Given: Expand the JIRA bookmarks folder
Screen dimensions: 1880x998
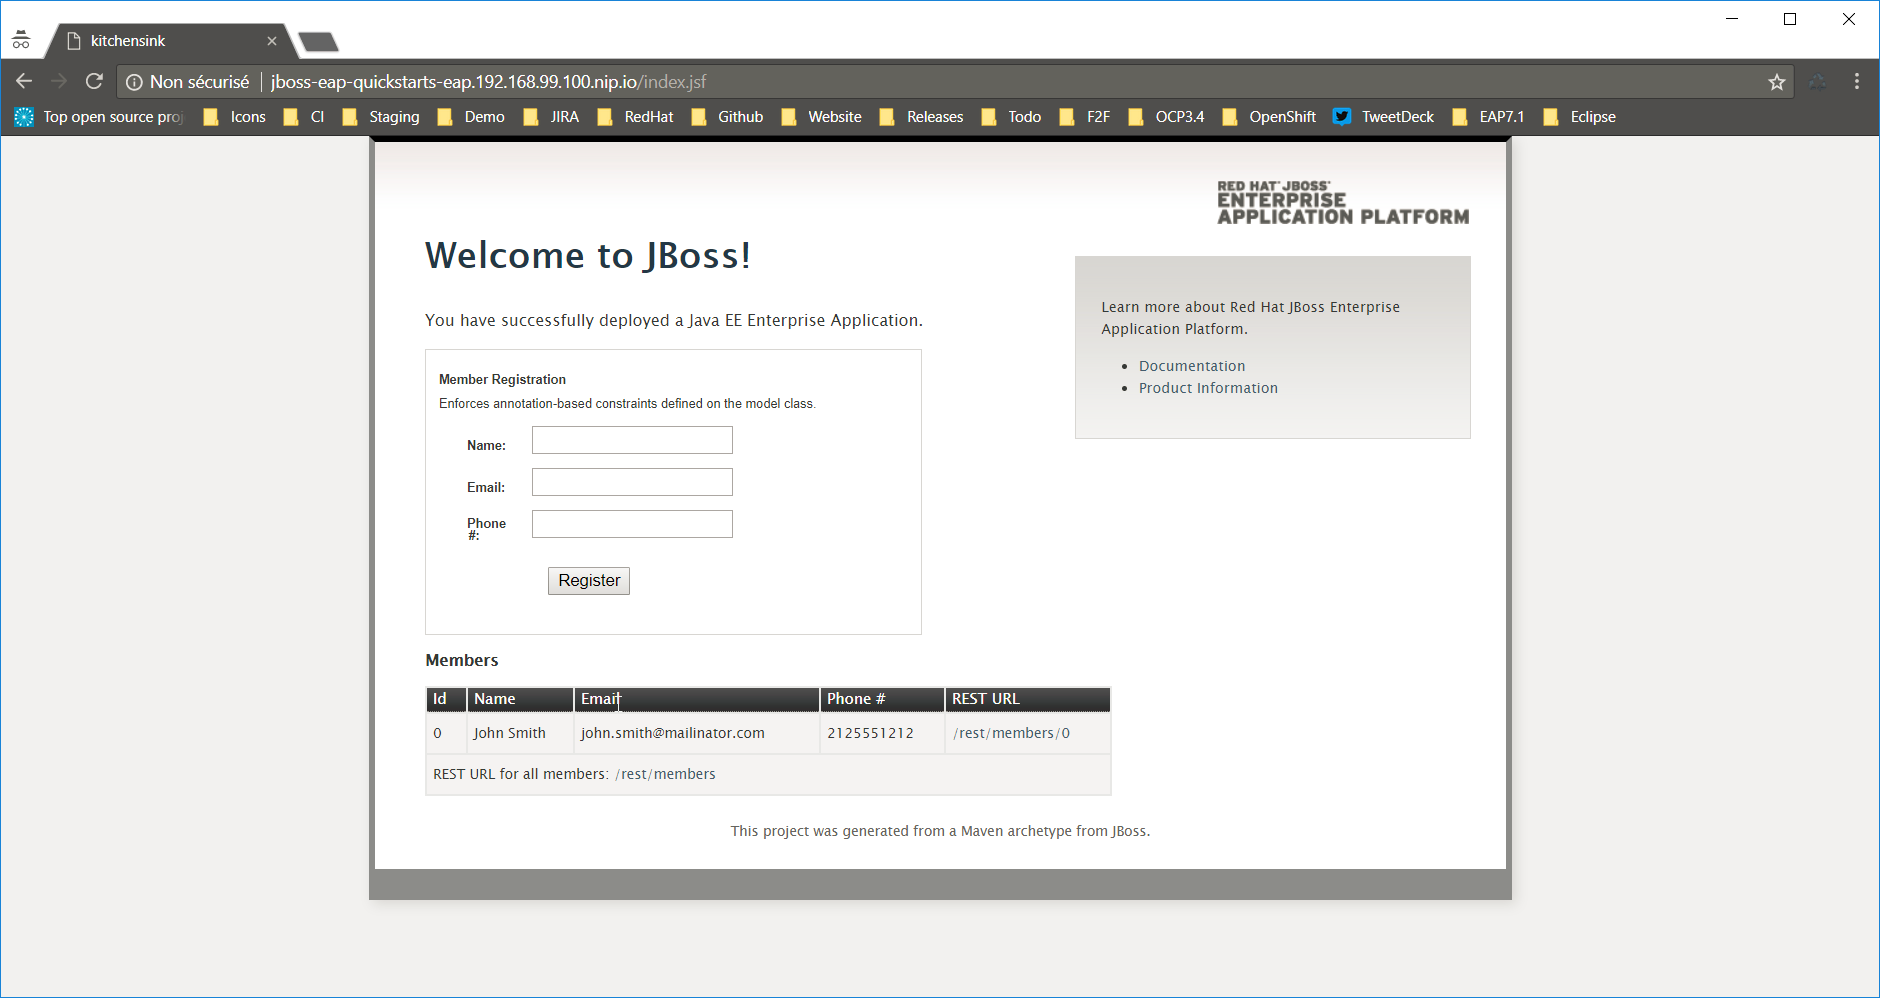Looking at the screenshot, I should [552, 117].
